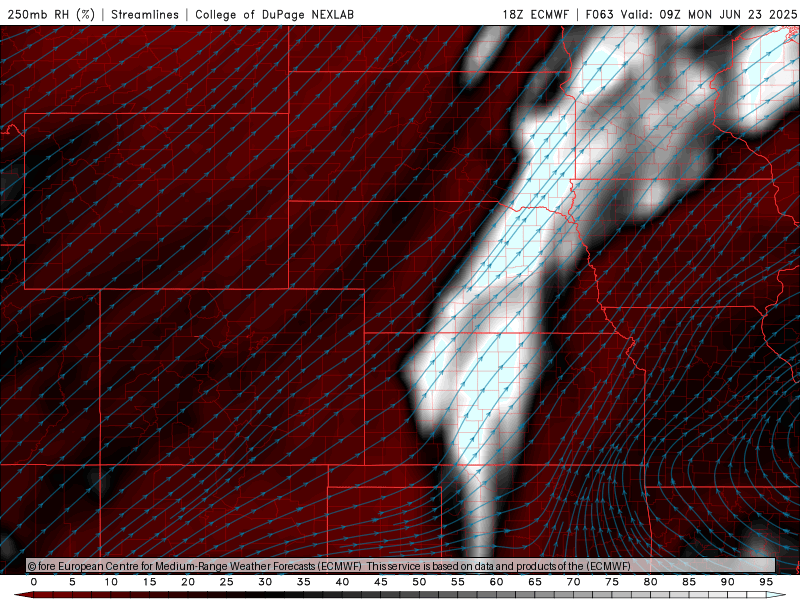This screenshot has height=600, width=800.
Task: Click the "70" colorbar scale label
Action: point(573,582)
